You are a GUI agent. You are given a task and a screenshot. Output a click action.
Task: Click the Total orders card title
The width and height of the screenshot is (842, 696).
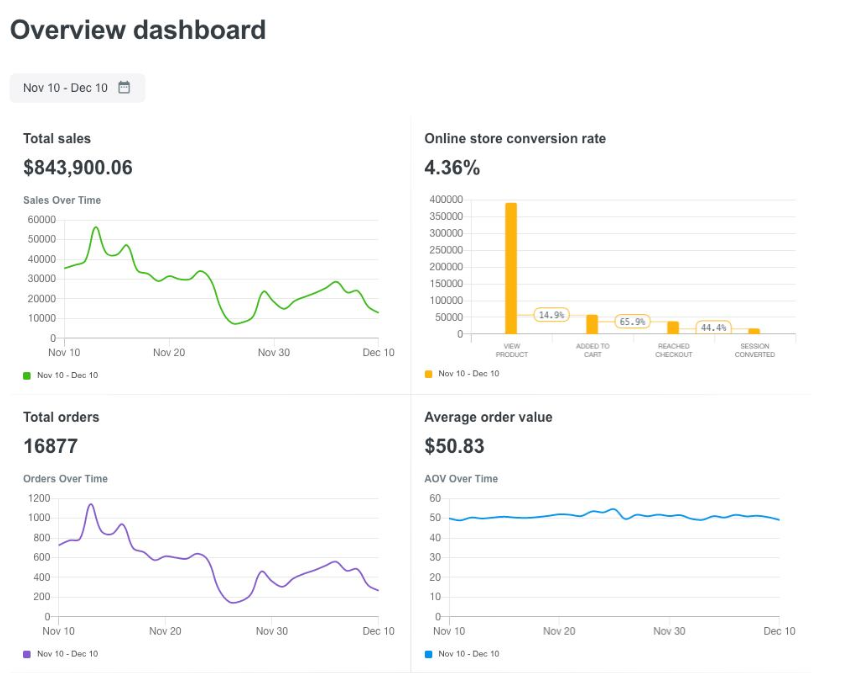click(x=61, y=417)
